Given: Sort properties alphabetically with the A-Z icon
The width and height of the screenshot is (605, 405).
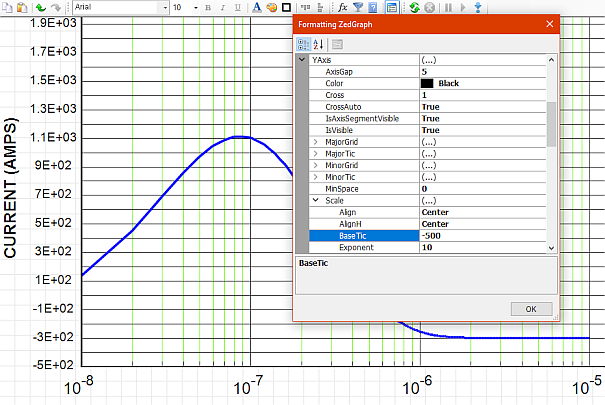Looking at the screenshot, I should click(x=318, y=44).
